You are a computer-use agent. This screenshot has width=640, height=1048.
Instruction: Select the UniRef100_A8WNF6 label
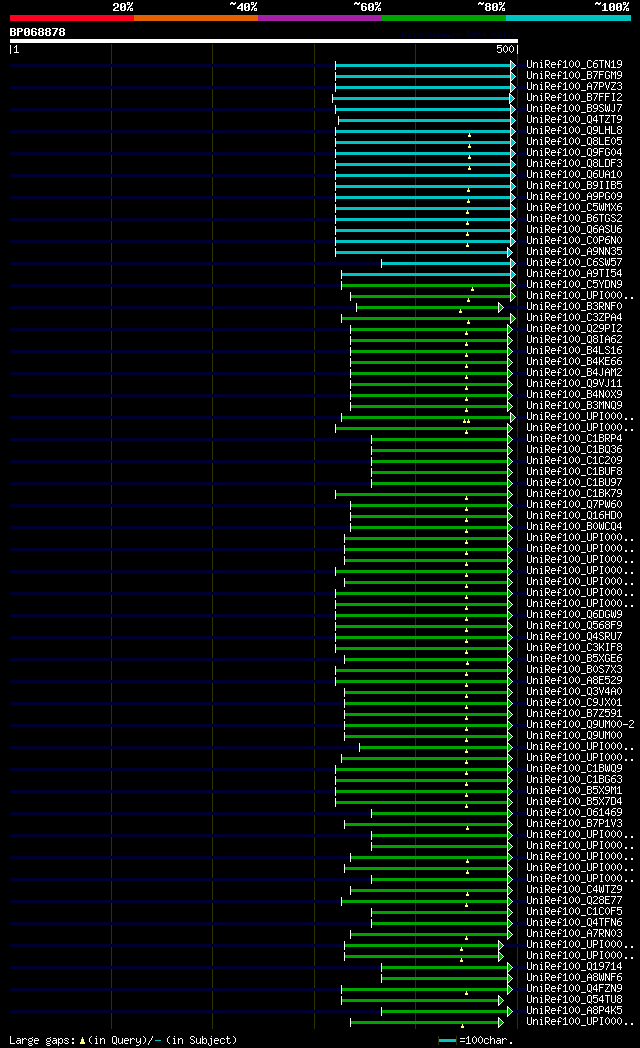tap(574, 977)
